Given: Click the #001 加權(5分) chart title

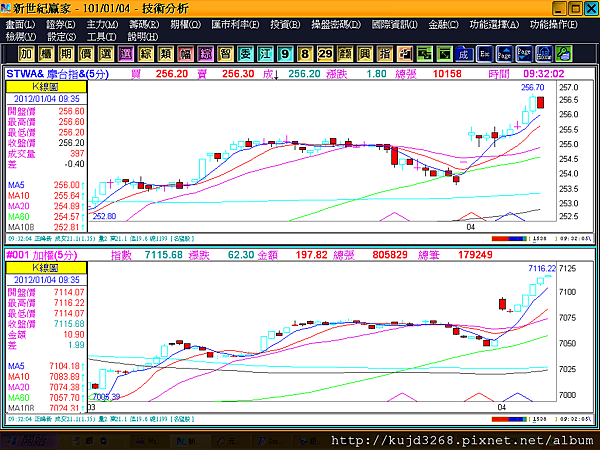Looking at the screenshot, I should click(x=42, y=255).
